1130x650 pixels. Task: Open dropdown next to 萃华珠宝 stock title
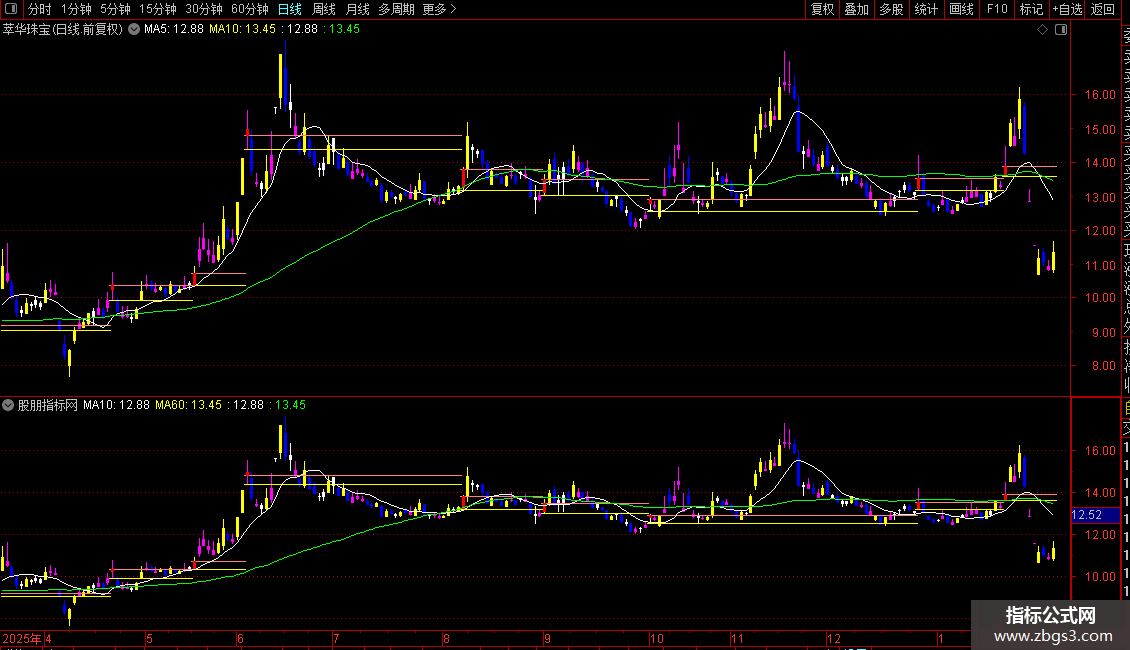134,30
